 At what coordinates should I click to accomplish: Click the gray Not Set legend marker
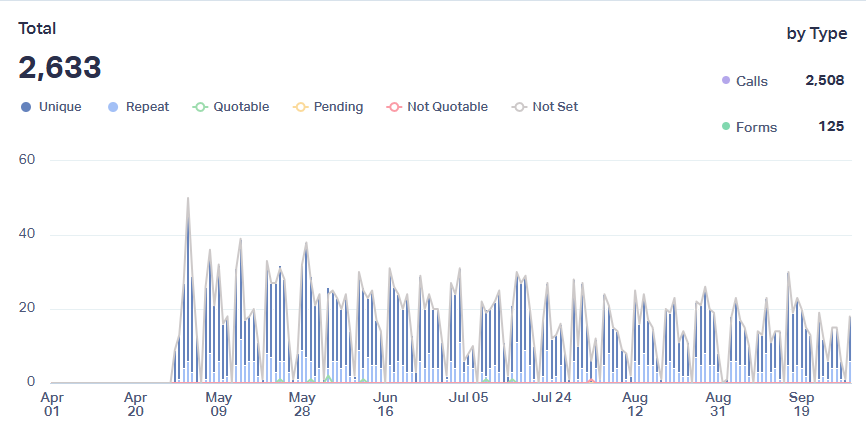(518, 107)
